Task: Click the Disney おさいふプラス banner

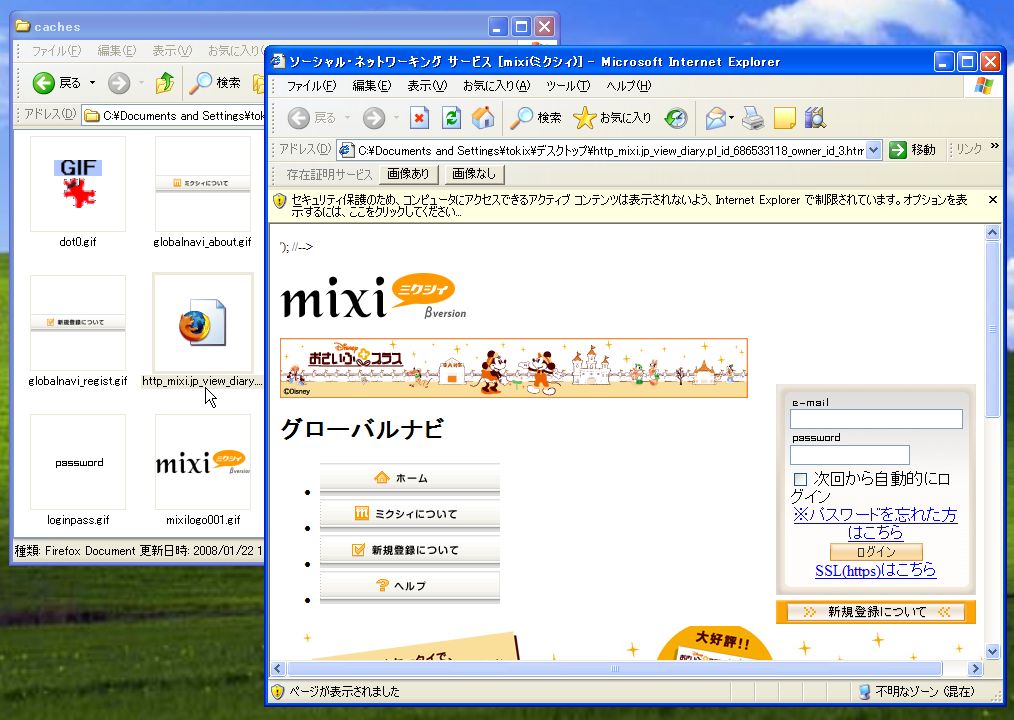Action: [514, 367]
